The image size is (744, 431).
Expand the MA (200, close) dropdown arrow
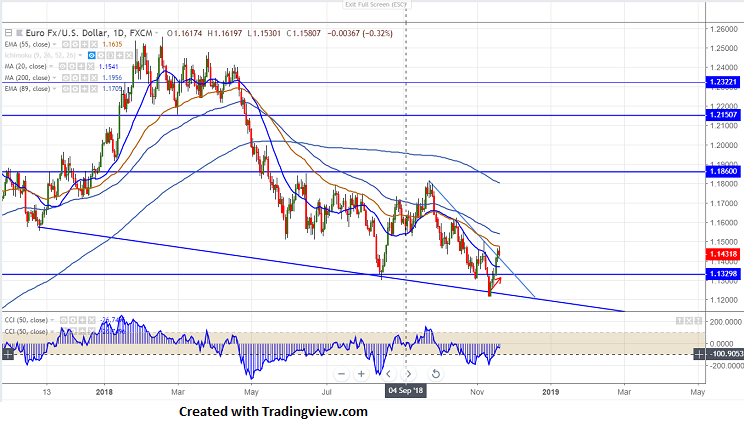pyautogui.click(x=55, y=78)
